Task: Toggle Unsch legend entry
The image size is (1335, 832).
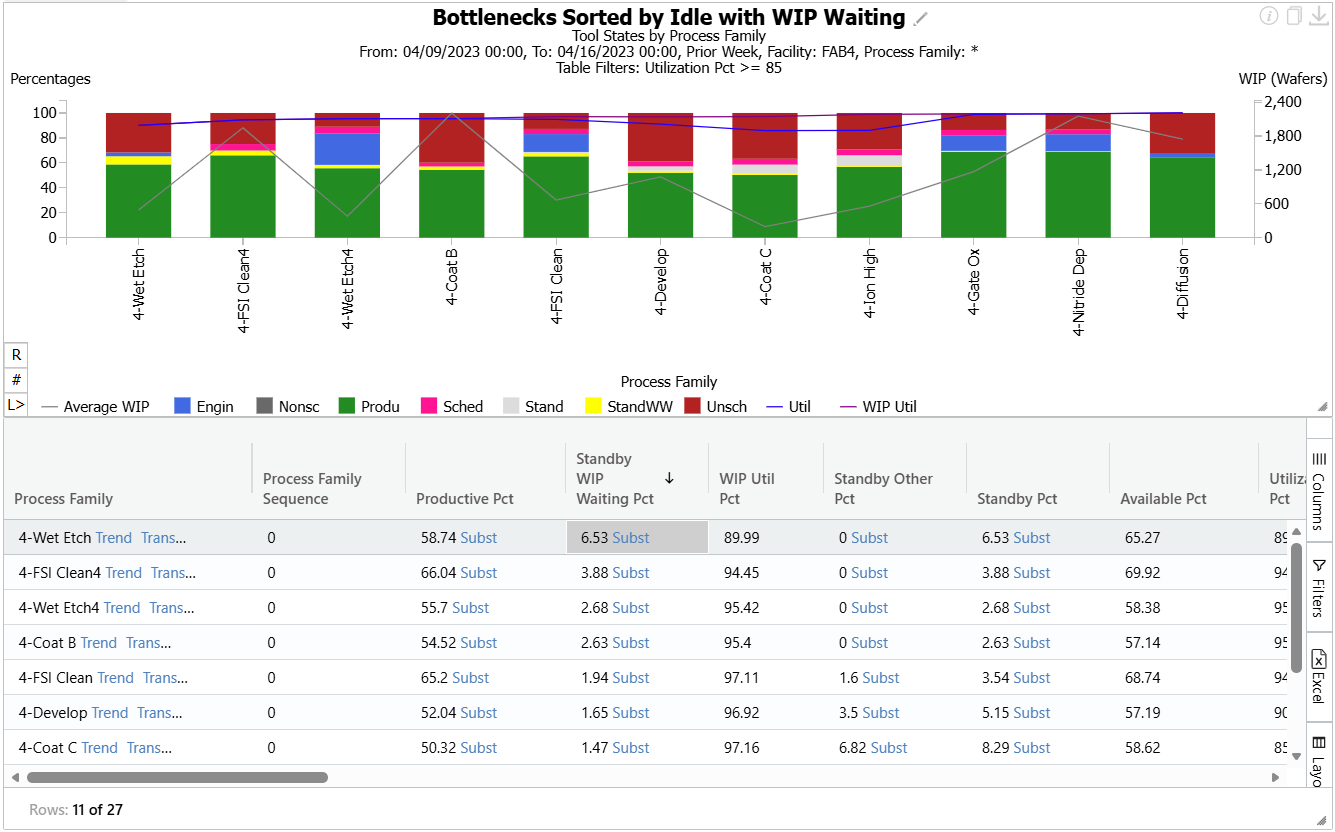Action: pos(715,406)
